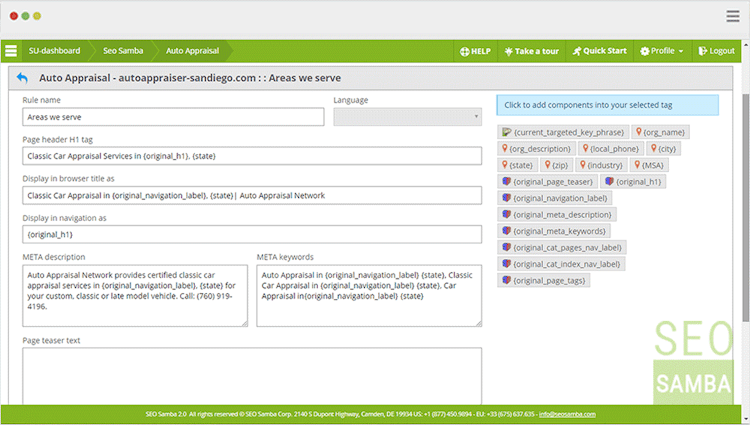Click the Display in browser title field

(x=252, y=196)
